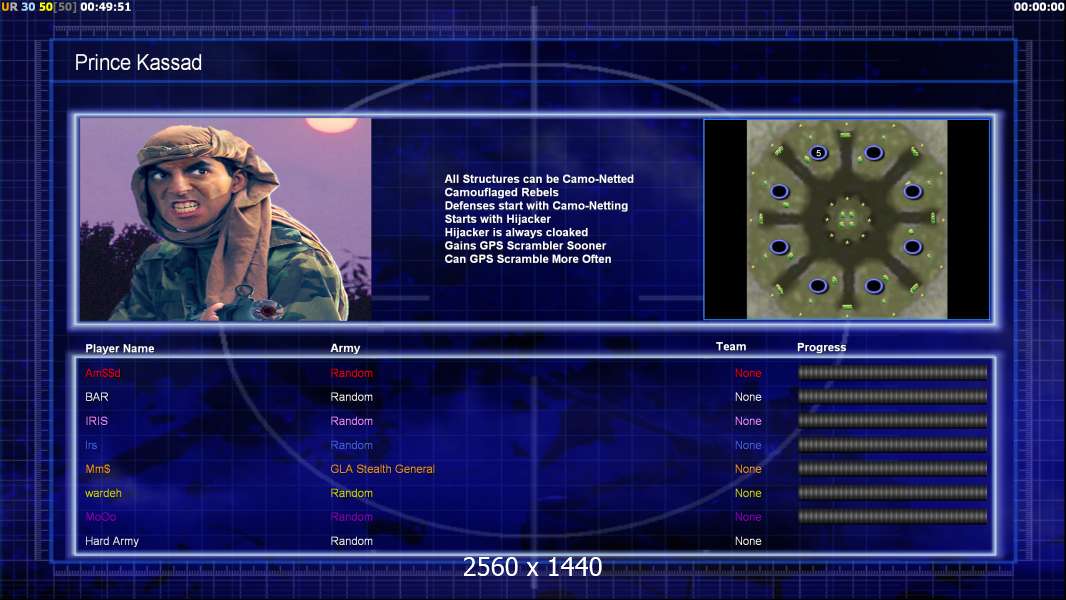This screenshot has height=600, width=1066.
Task: Click Hard Army's Random army entry
Action: click(x=351, y=541)
